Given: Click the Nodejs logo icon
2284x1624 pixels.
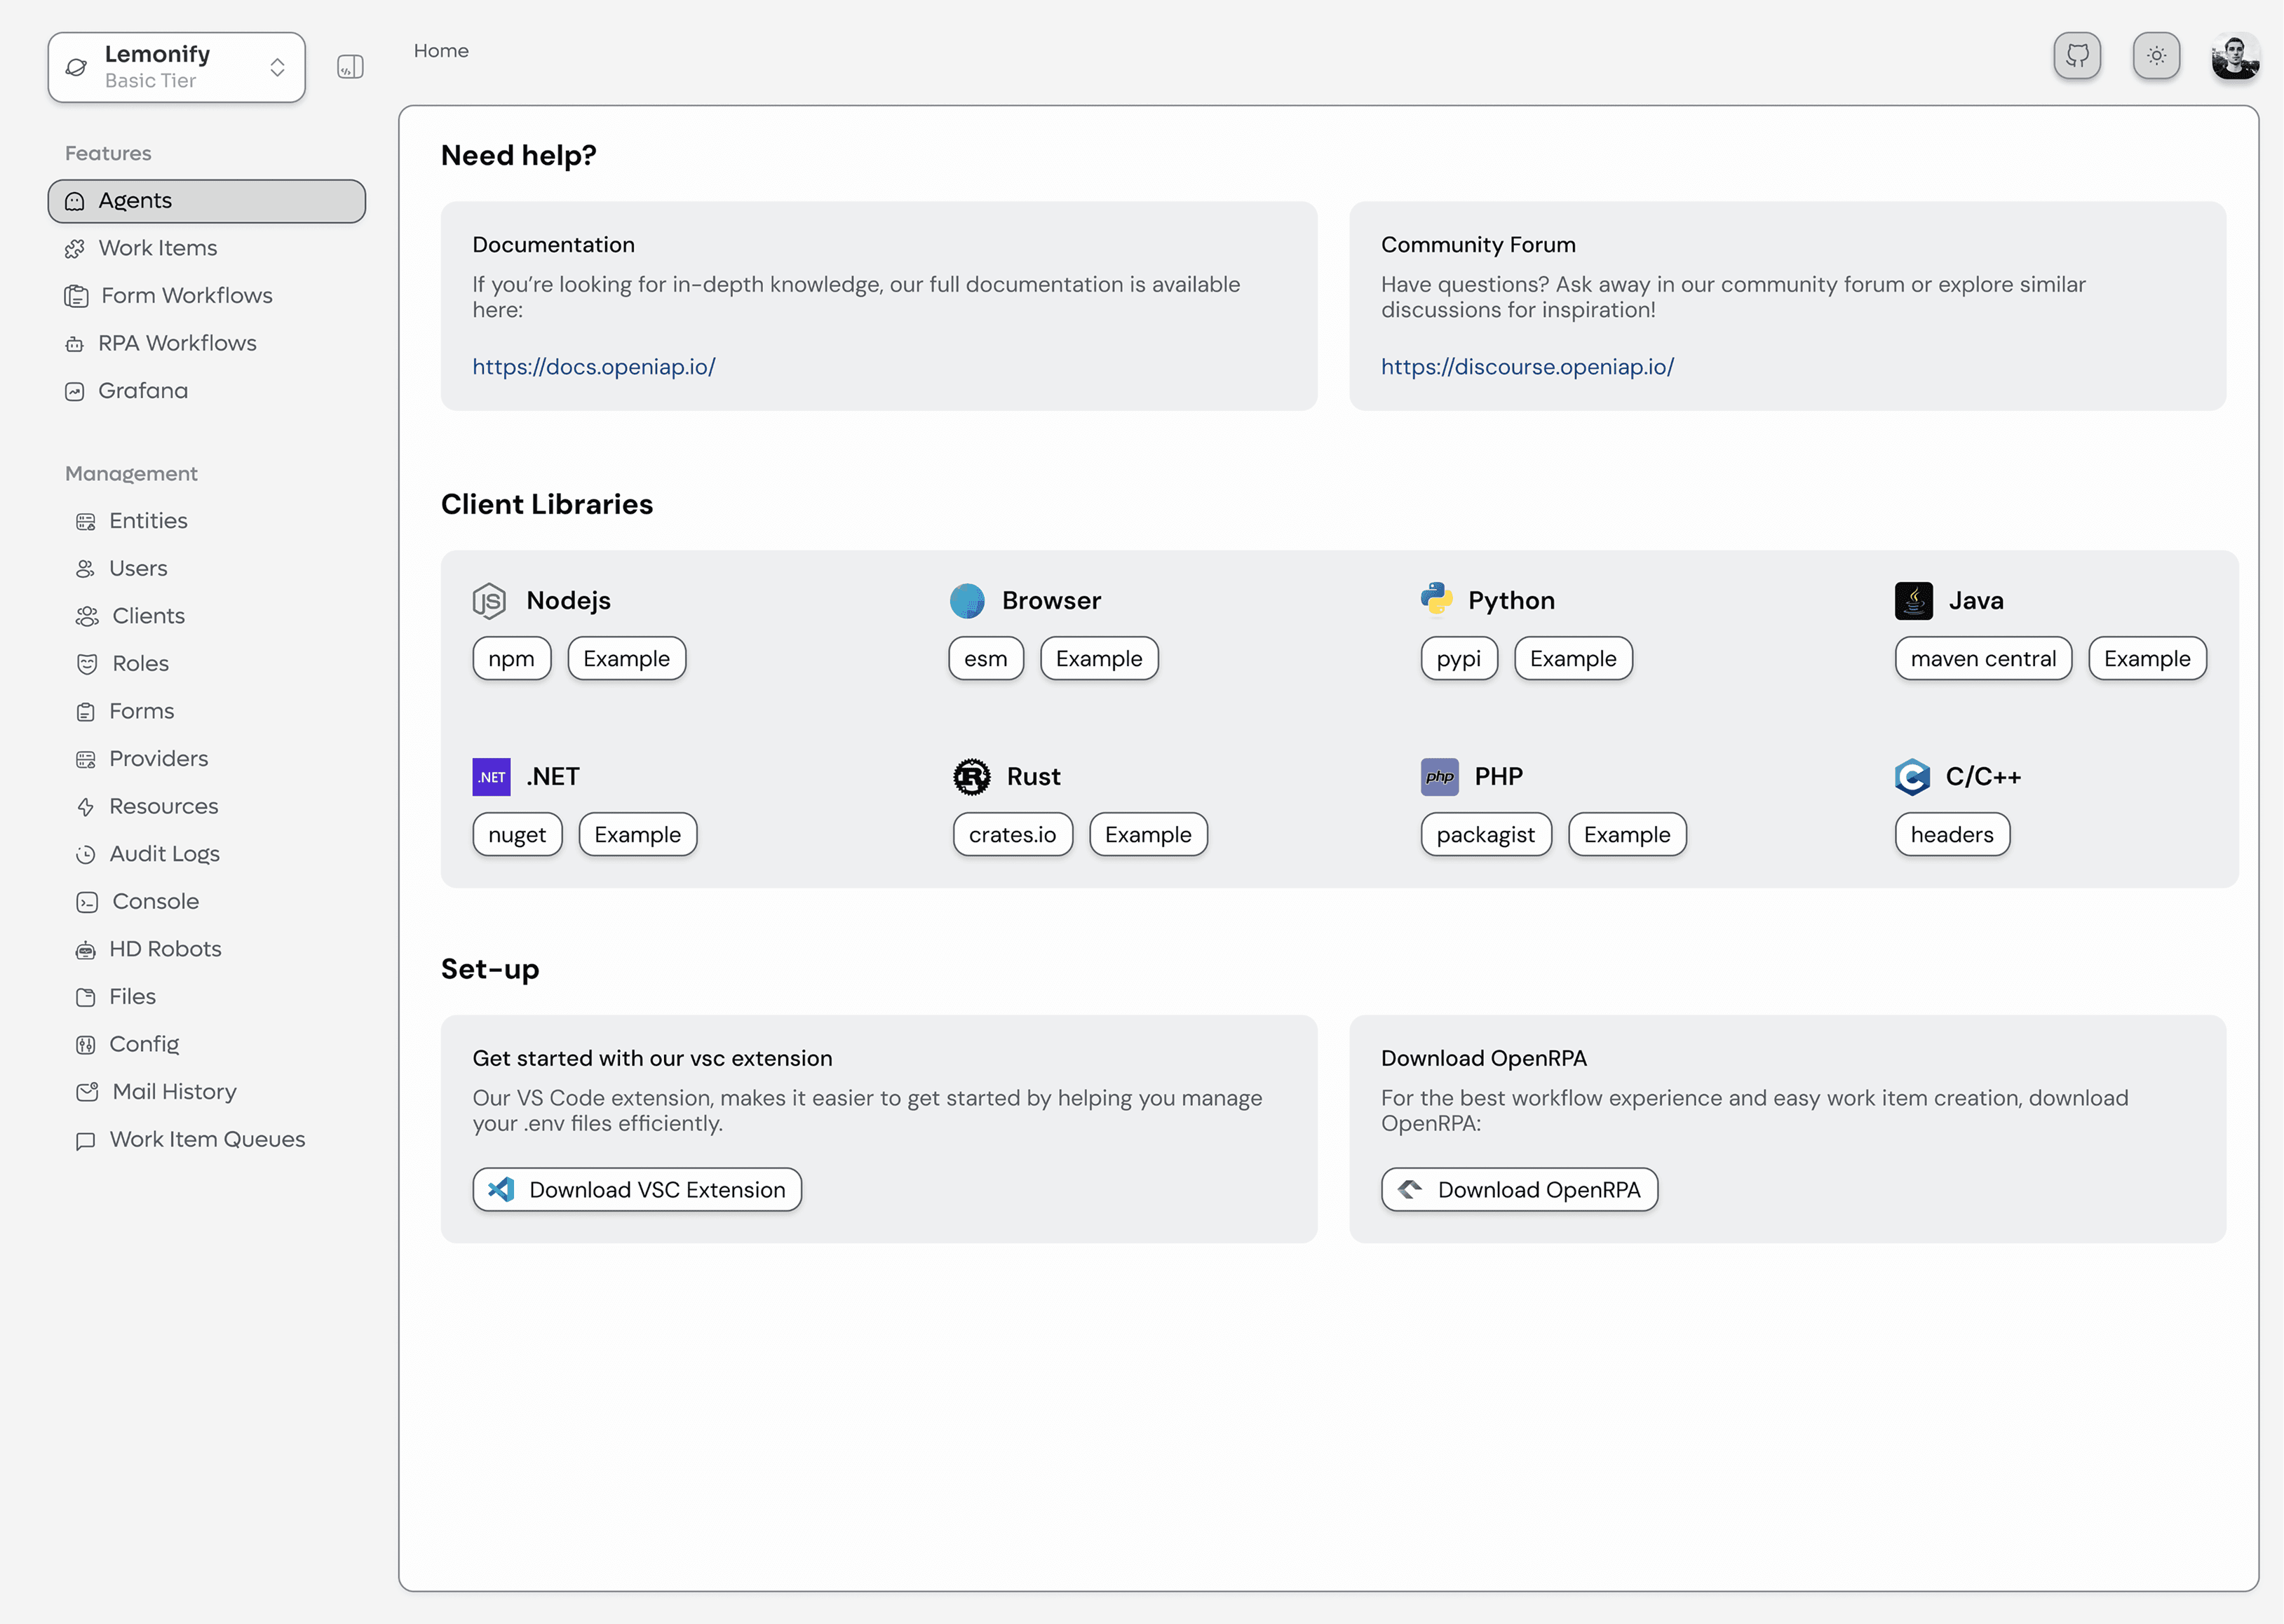Looking at the screenshot, I should point(489,601).
